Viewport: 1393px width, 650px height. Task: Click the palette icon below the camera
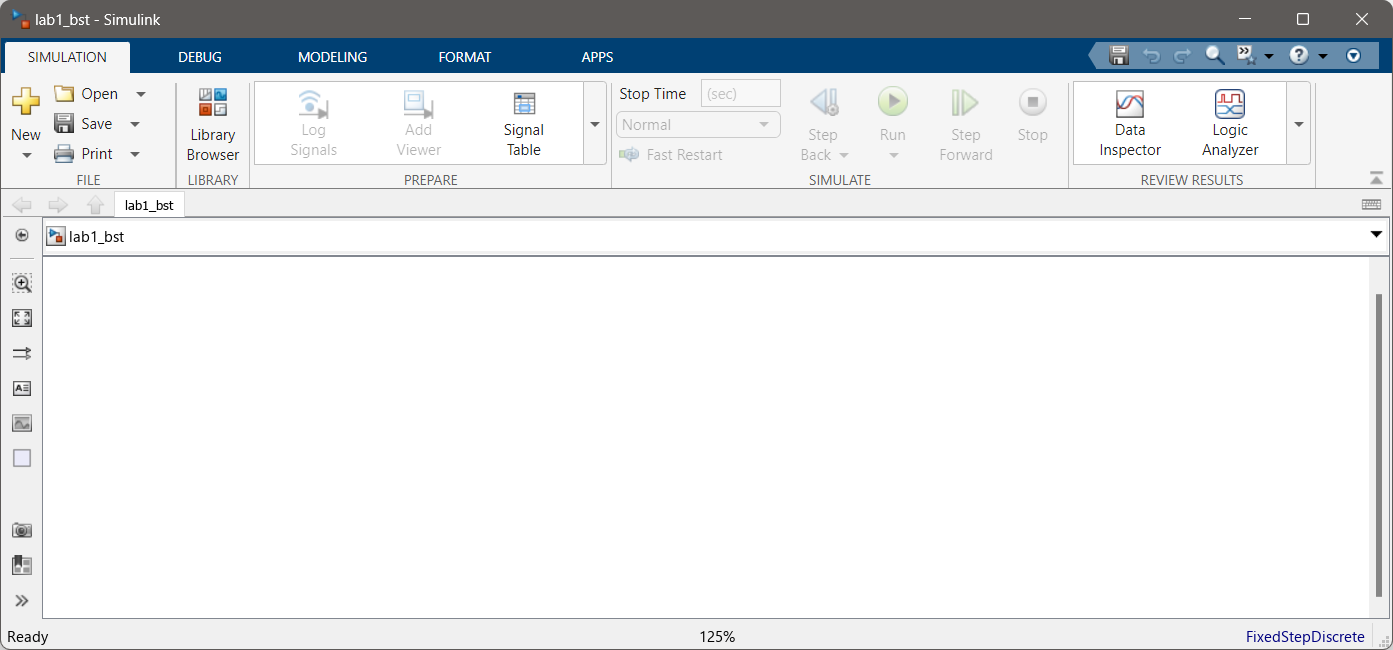[x=22, y=565]
